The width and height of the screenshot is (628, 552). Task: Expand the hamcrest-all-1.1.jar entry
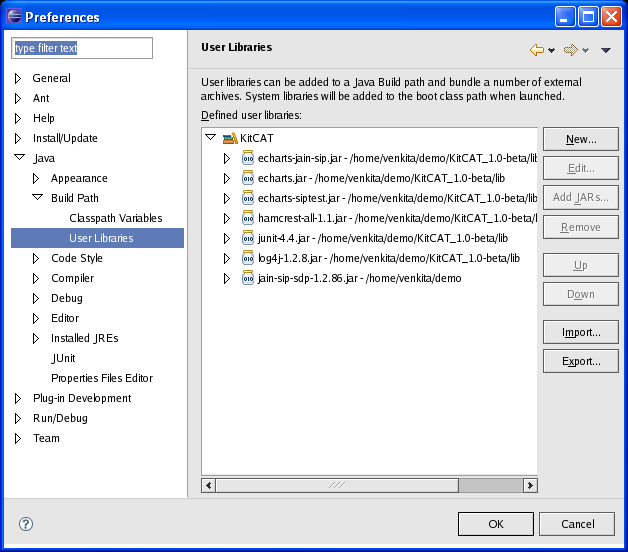coord(227,218)
